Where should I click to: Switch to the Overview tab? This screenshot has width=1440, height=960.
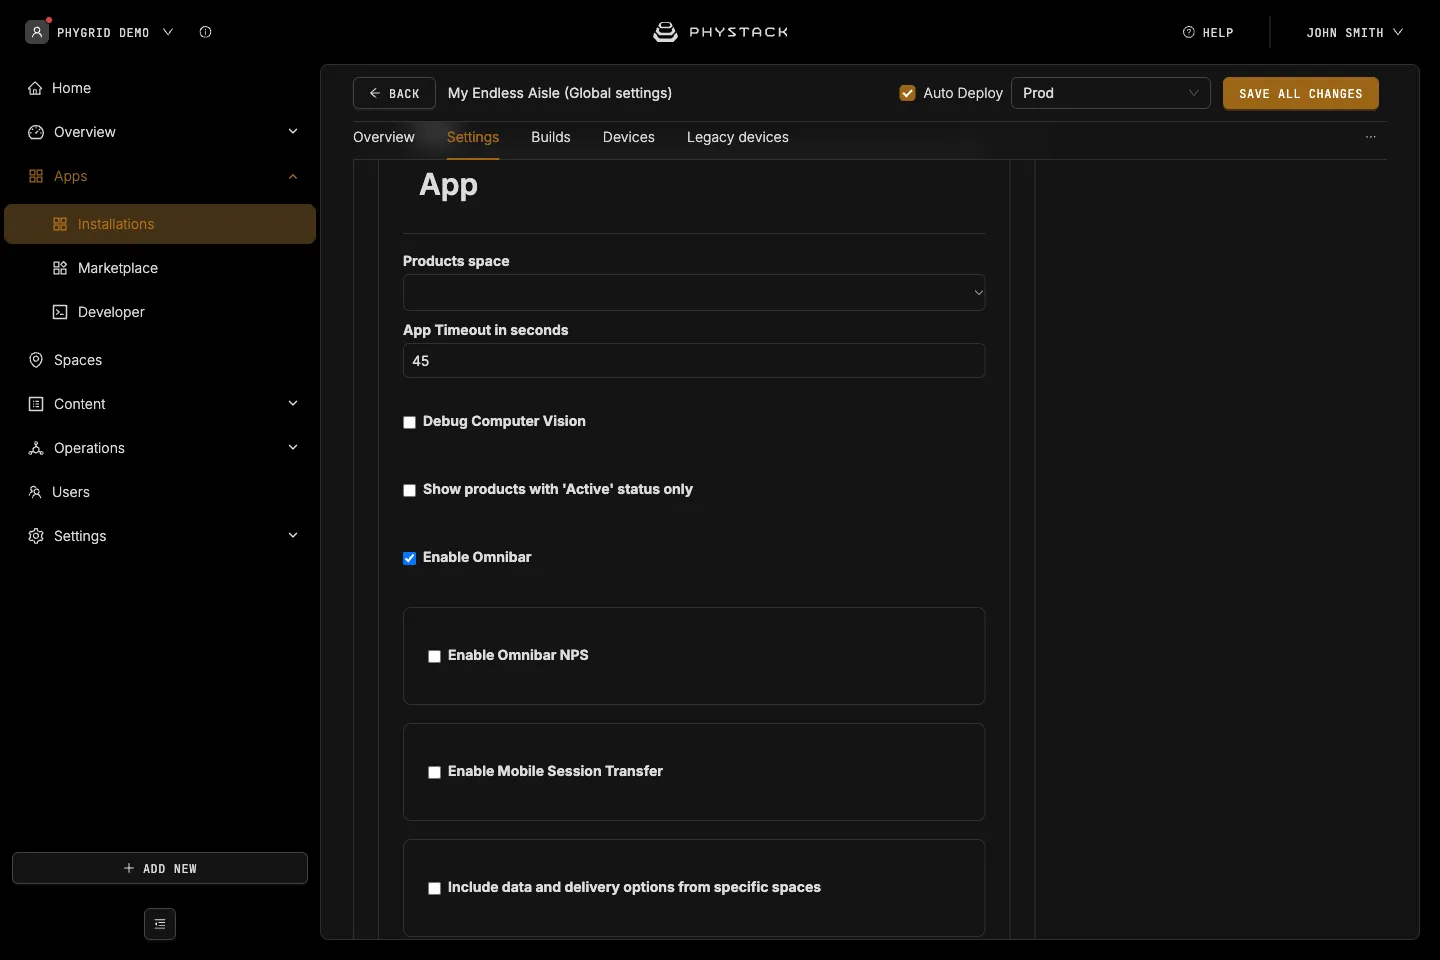[384, 137]
